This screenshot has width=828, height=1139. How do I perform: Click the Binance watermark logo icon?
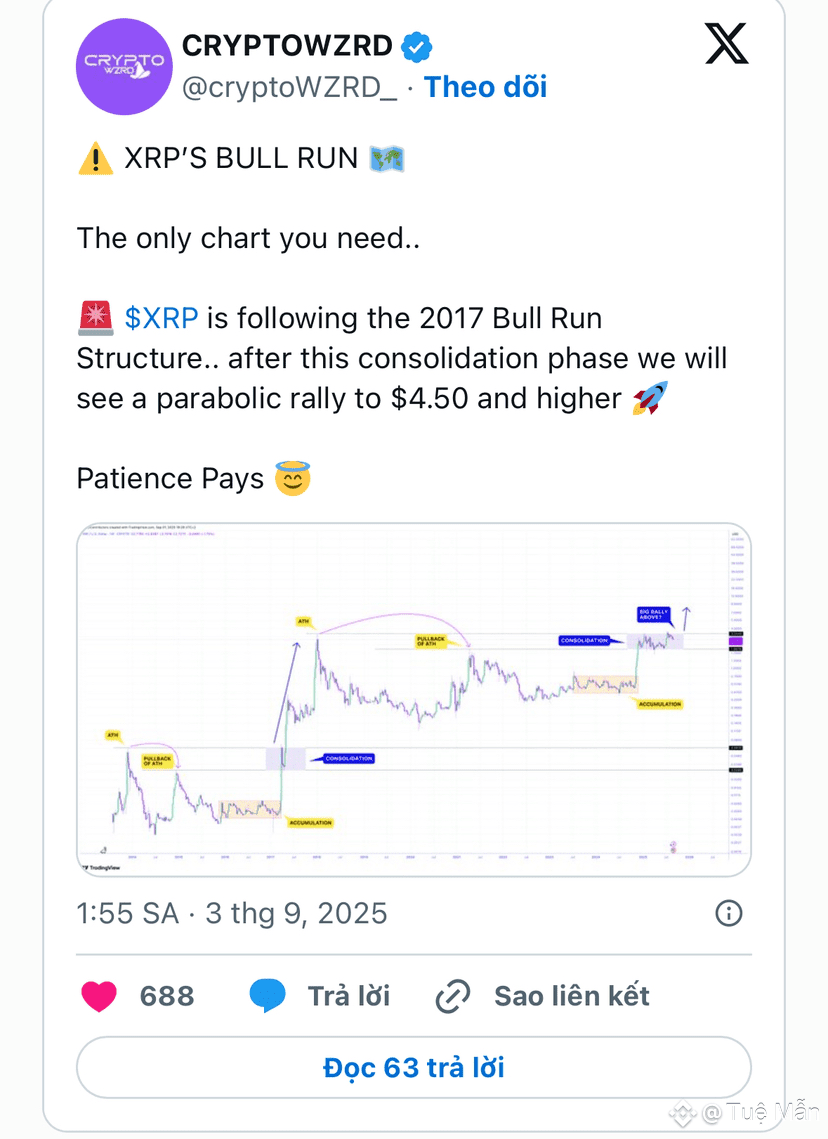pos(682,1113)
